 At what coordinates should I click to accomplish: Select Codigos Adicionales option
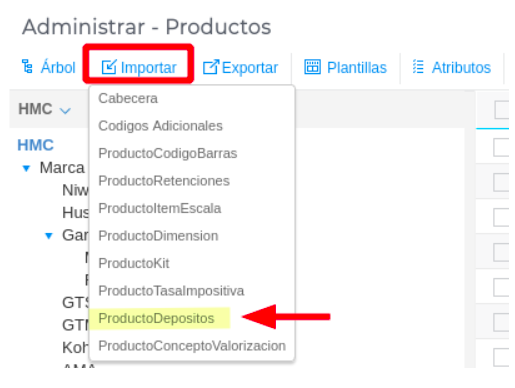click(x=160, y=126)
